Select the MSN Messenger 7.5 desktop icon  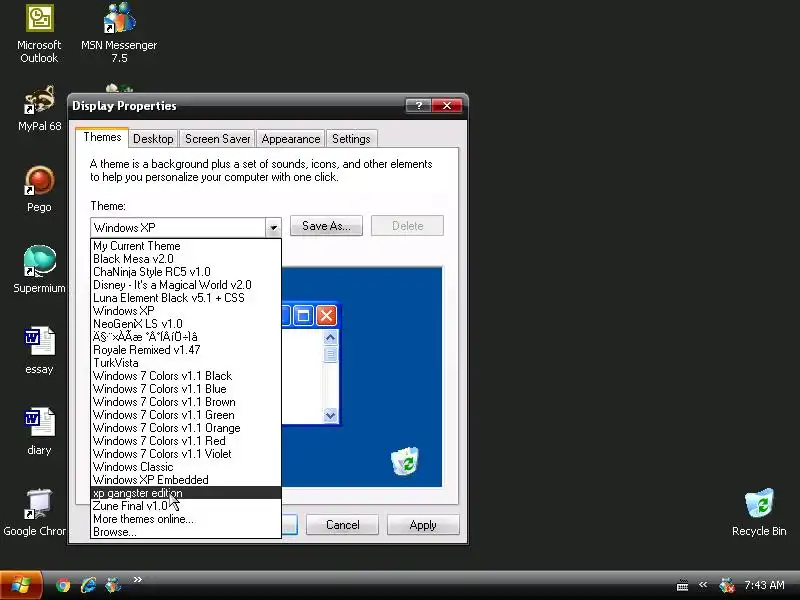119,34
